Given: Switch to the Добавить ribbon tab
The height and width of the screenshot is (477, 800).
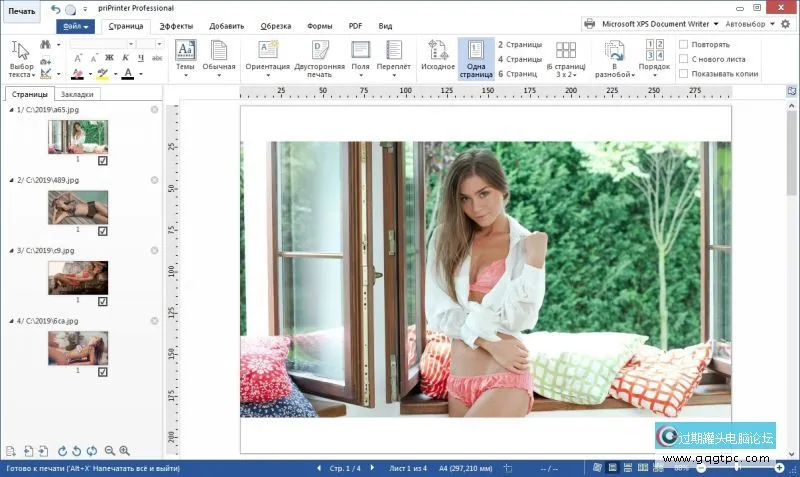Looking at the screenshot, I should point(227,26).
